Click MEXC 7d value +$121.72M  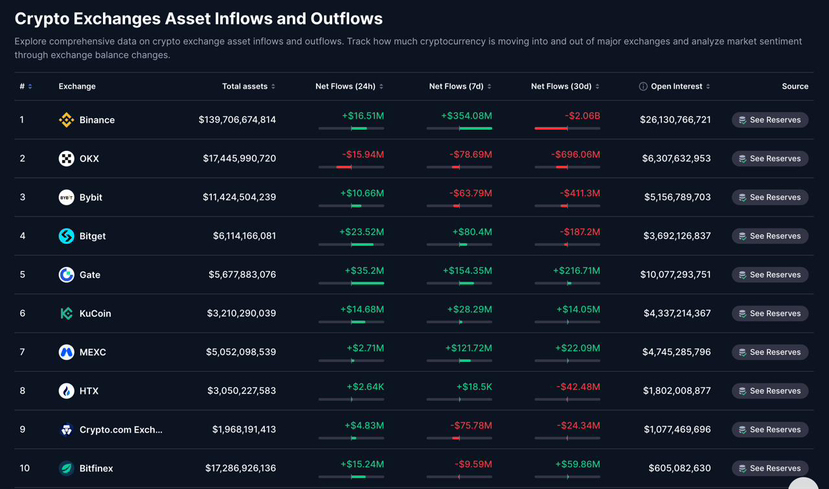coord(468,348)
